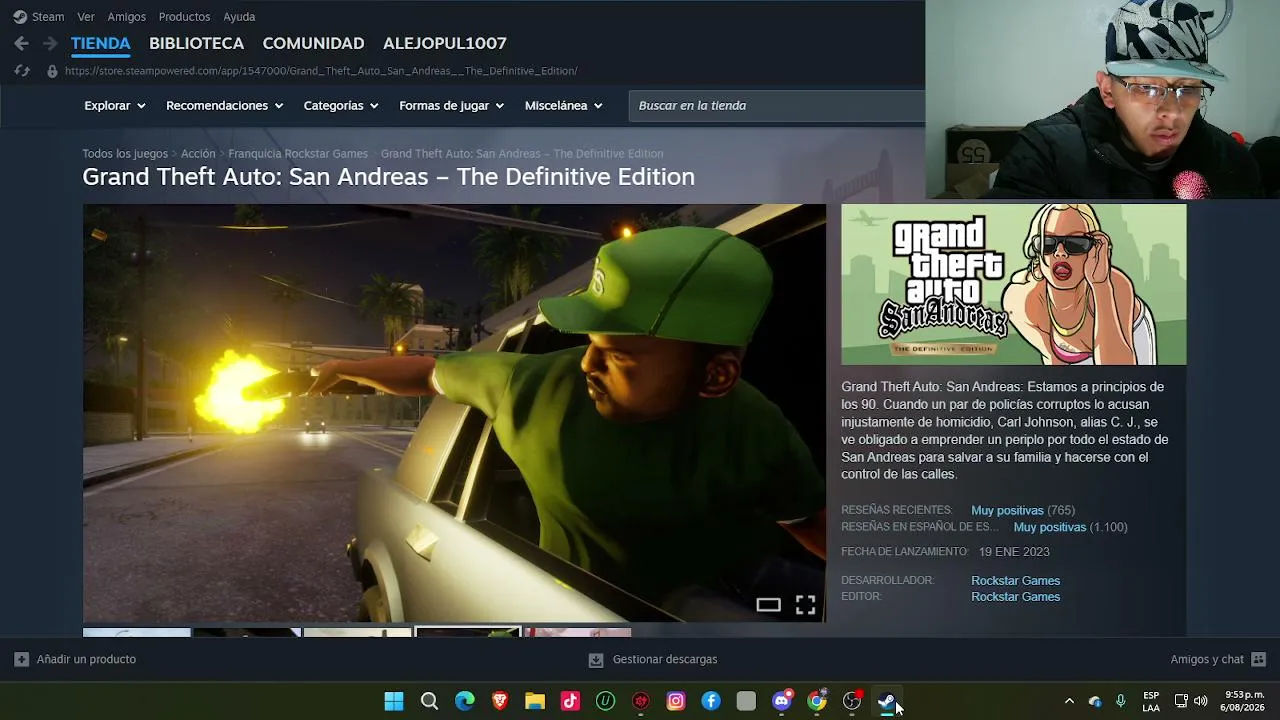Open File Explorer from the taskbar
Image resolution: width=1280 pixels, height=720 pixels.
(535, 701)
